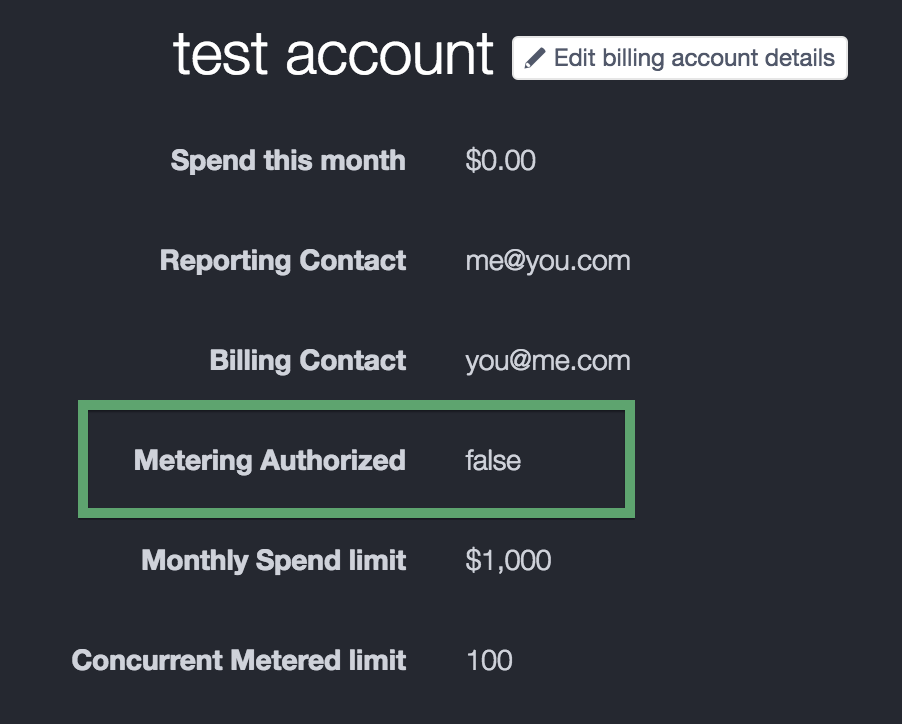Click the Billing Contact label
Image resolution: width=902 pixels, height=724 pixels.
(308, 361)
